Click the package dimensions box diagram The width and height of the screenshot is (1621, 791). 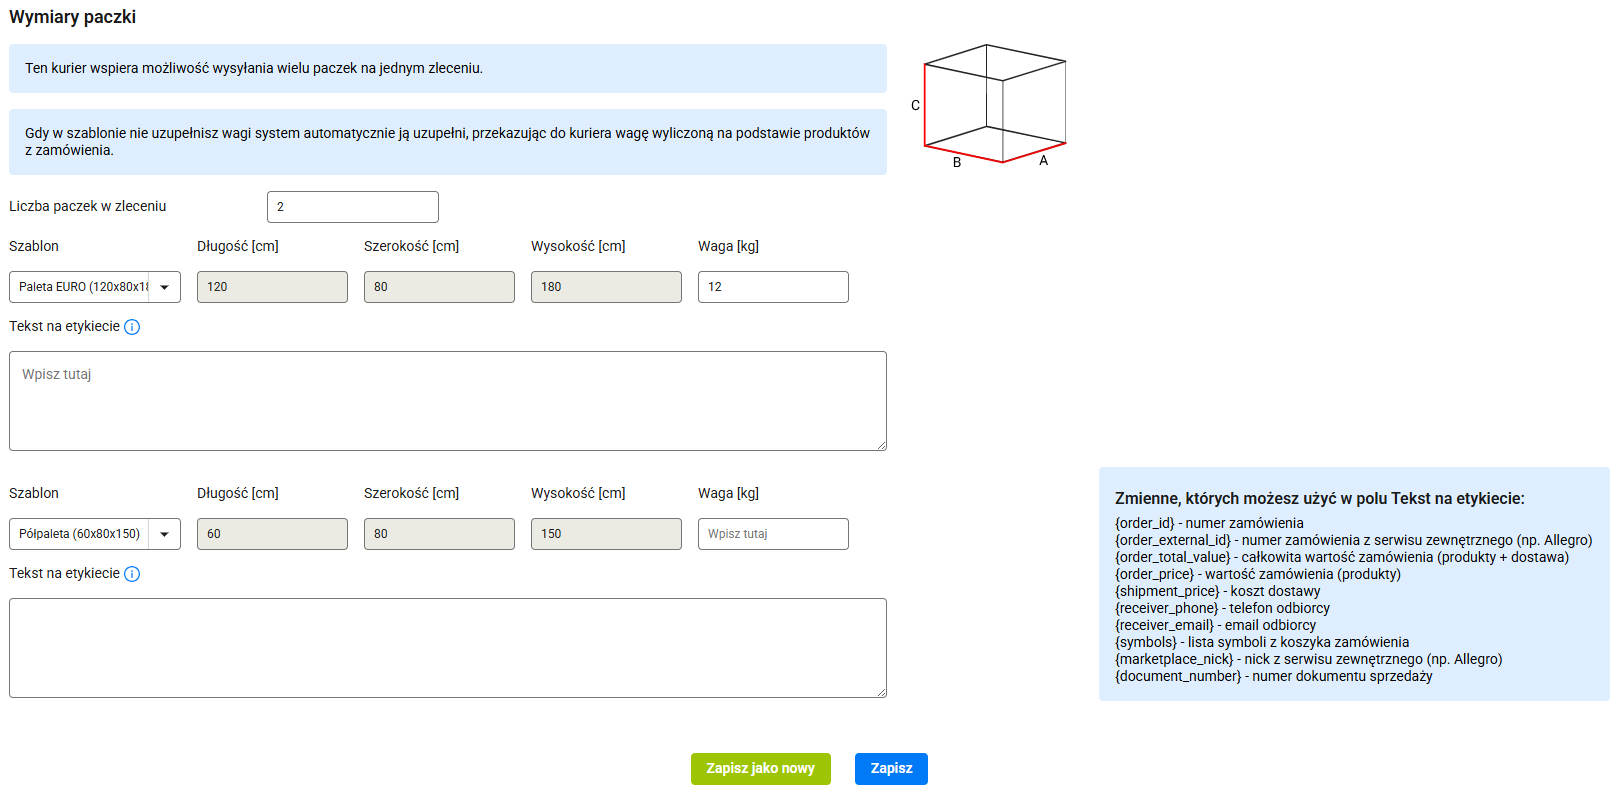(990, 105)
